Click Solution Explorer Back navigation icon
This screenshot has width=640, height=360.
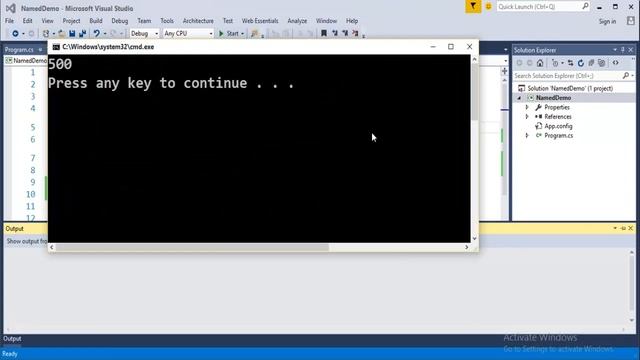coord(519,63)
